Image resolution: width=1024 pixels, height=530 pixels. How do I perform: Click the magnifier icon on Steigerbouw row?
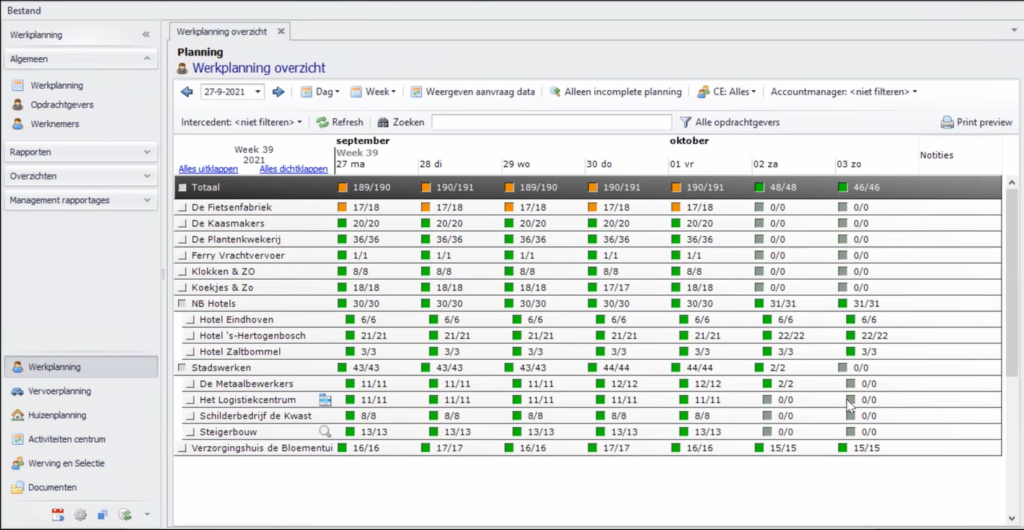(325, 432)
